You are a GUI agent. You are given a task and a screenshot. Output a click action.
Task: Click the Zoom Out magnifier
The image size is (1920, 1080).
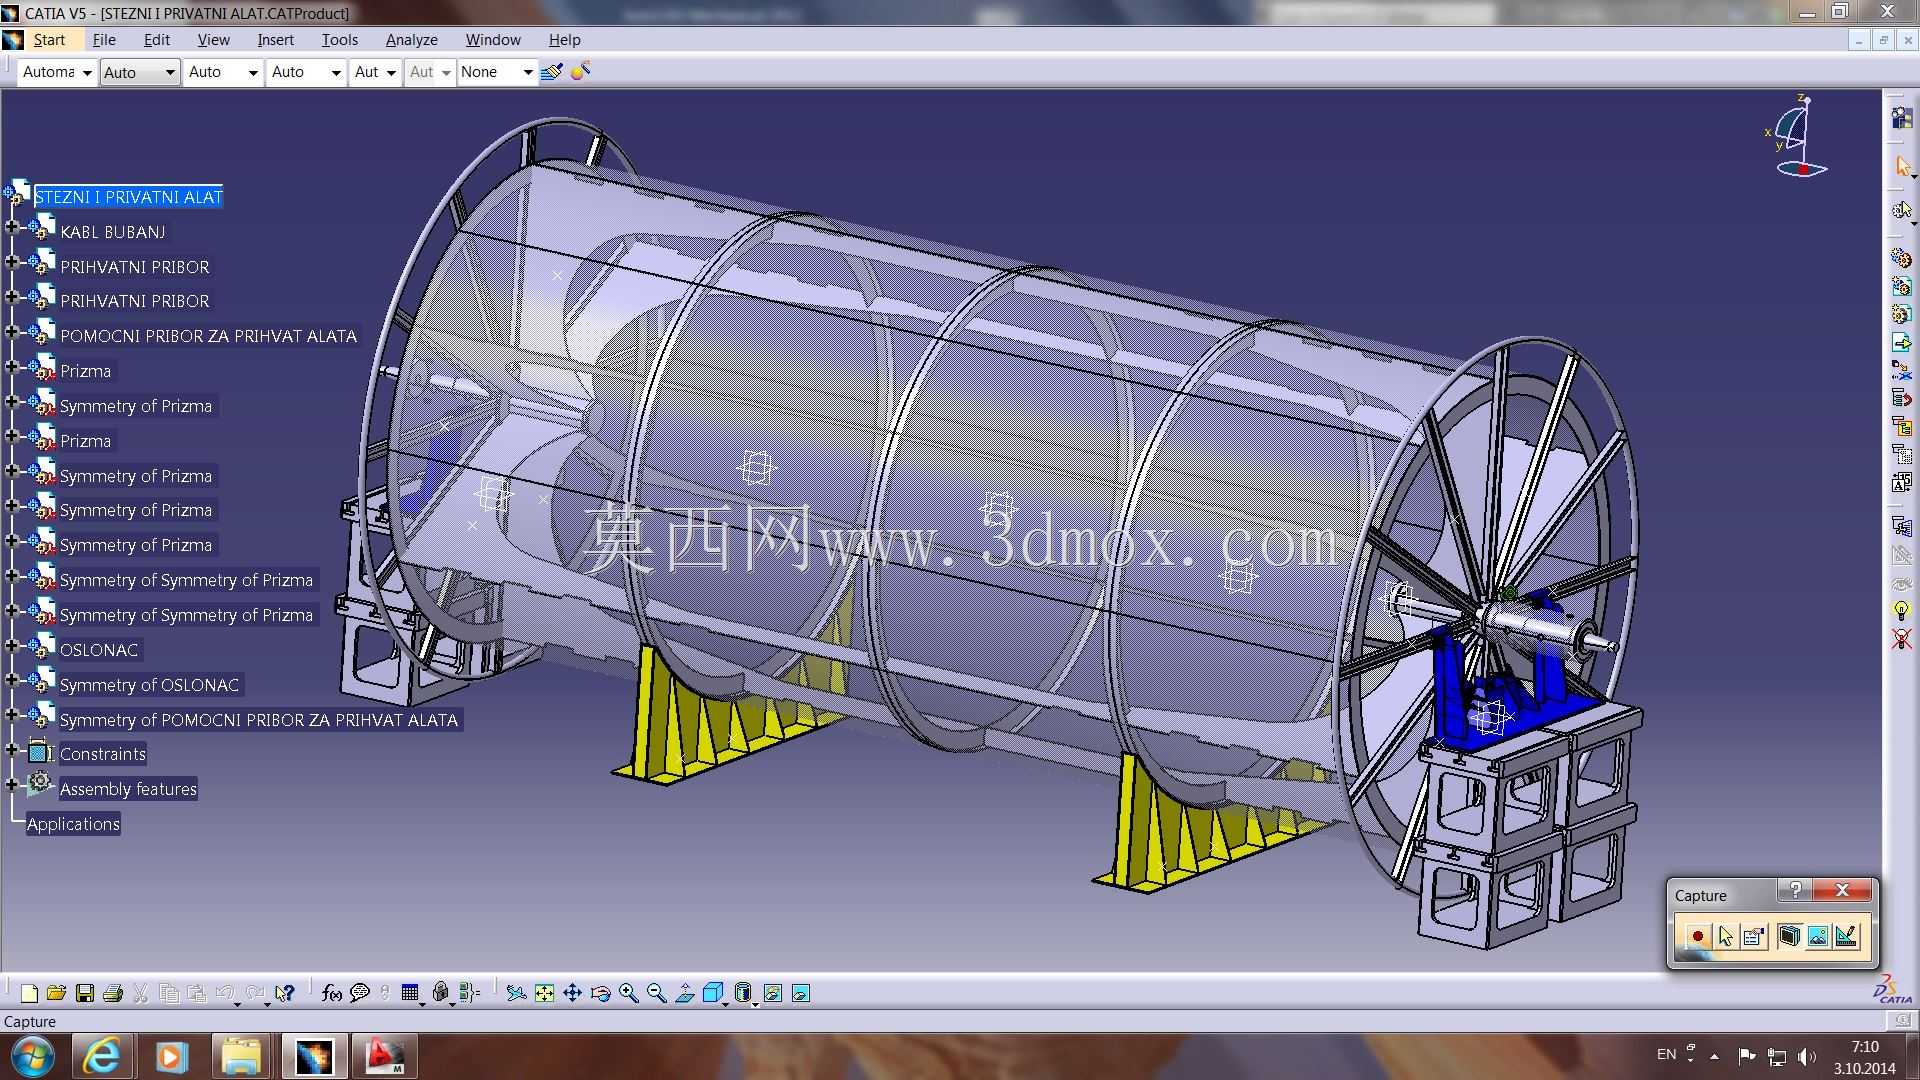pos(656,993)
